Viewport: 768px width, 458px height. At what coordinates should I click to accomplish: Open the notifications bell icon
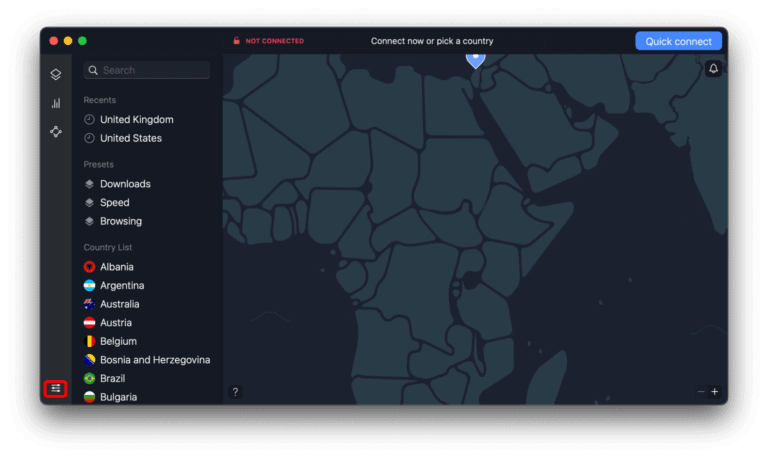point(713,68)
